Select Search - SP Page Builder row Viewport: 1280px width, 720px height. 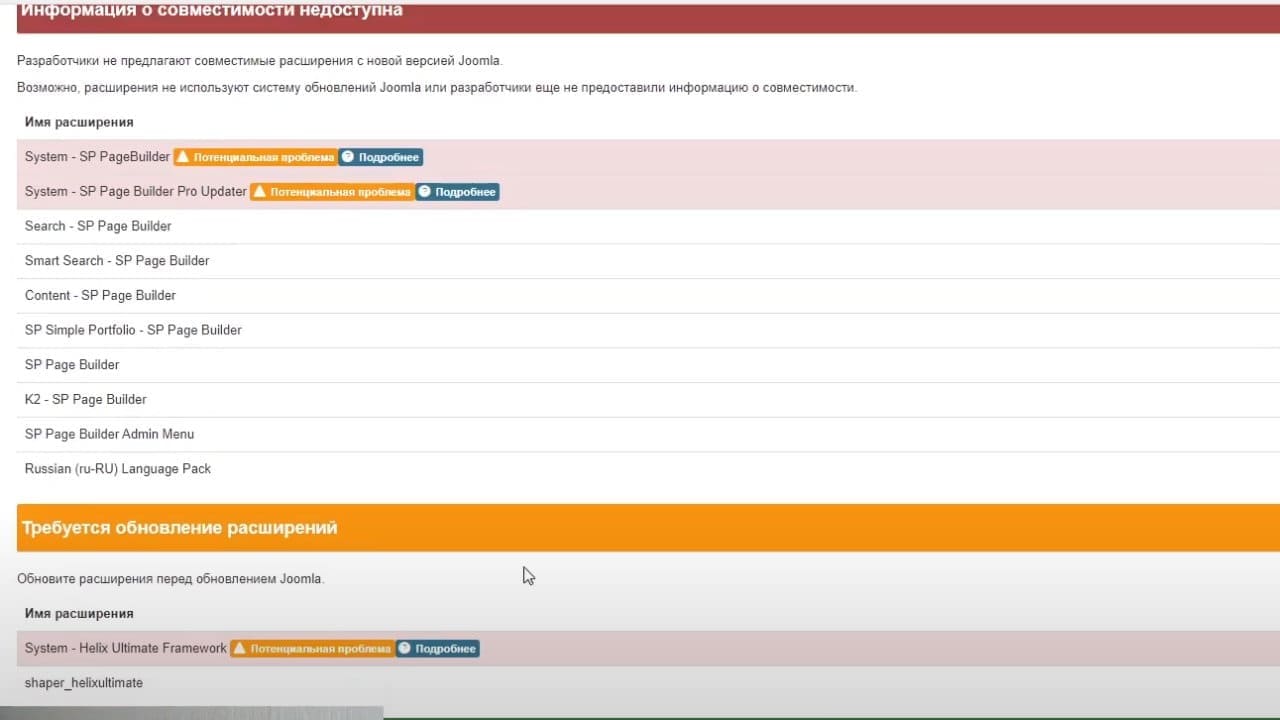pos(648,226)
